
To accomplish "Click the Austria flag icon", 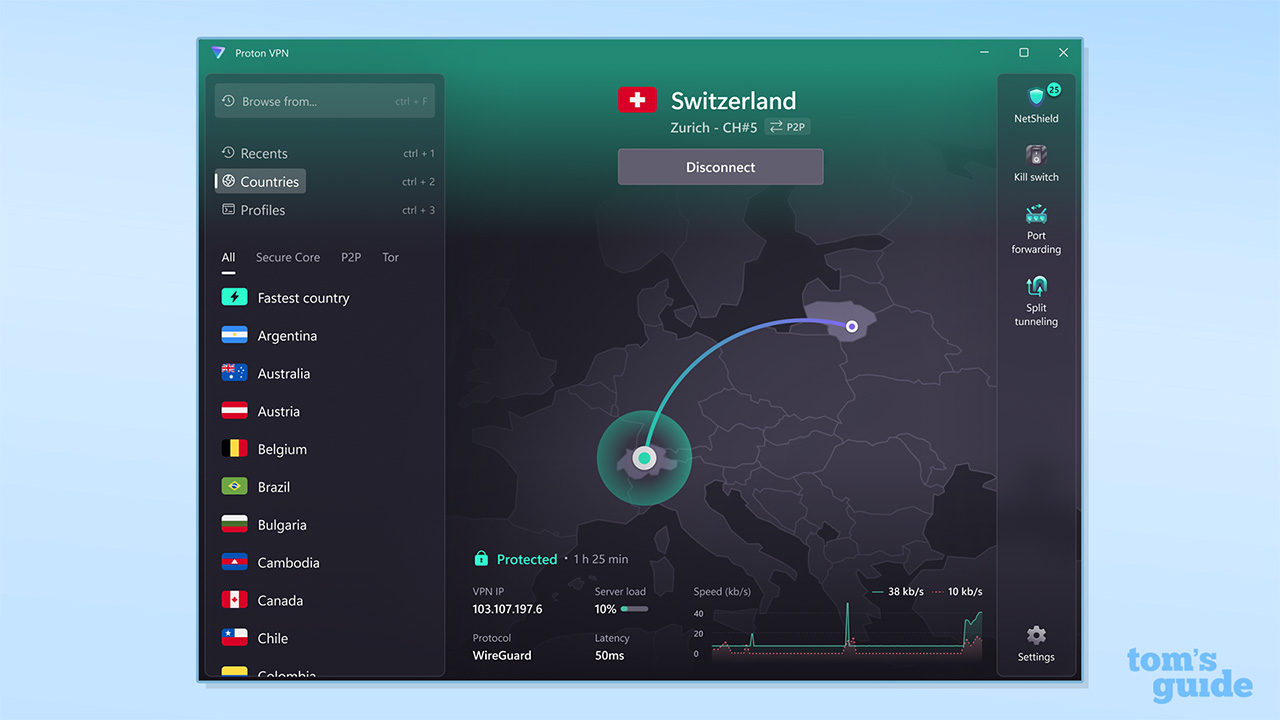I will pos(234,411).
